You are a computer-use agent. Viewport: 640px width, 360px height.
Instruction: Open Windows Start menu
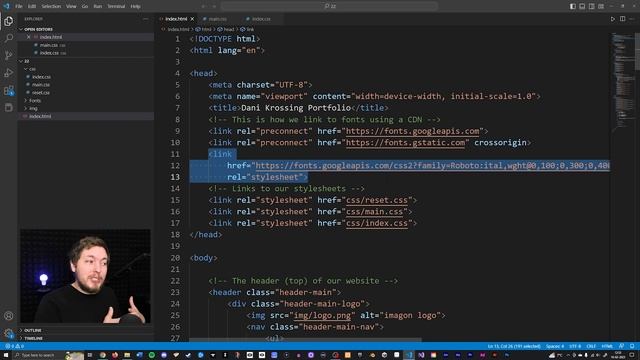[x=6, y=356]
